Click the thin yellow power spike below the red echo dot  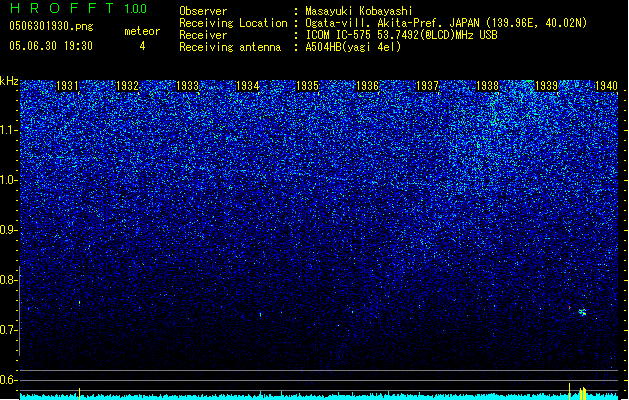pos(570,392)
